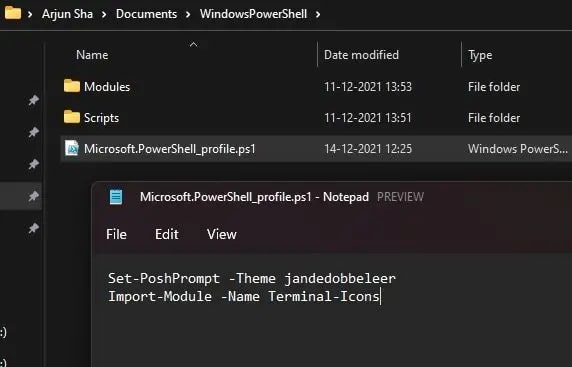Open the File menu in Notepad
This screenshot has height=367, width=572.
click(116, 234)
